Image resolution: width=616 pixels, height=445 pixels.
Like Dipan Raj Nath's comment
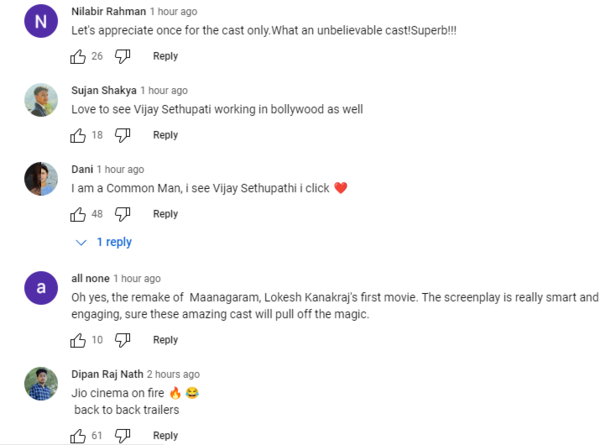pyautogui.click(x=79, y=435)
